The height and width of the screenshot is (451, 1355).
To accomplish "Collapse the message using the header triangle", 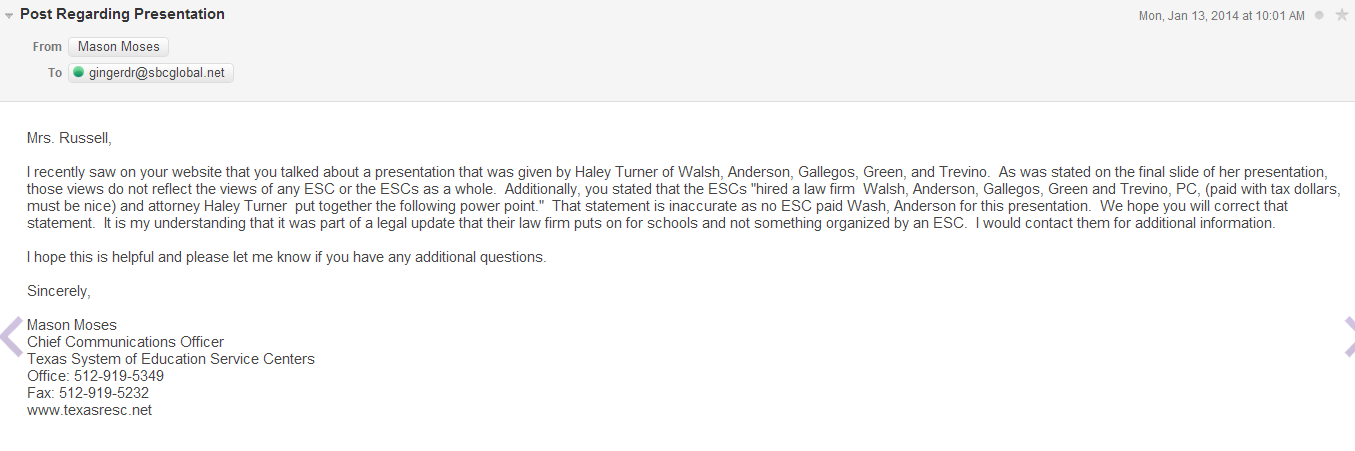I will (x=9, y=16).
